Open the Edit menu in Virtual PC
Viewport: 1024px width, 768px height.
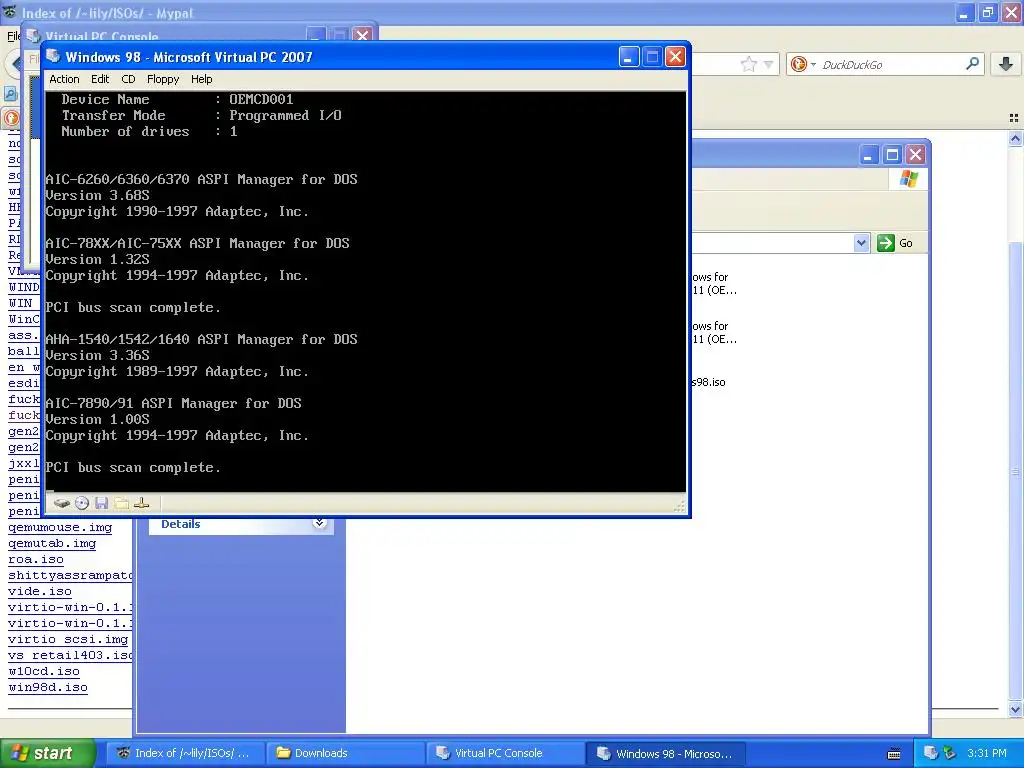point(100,79)
